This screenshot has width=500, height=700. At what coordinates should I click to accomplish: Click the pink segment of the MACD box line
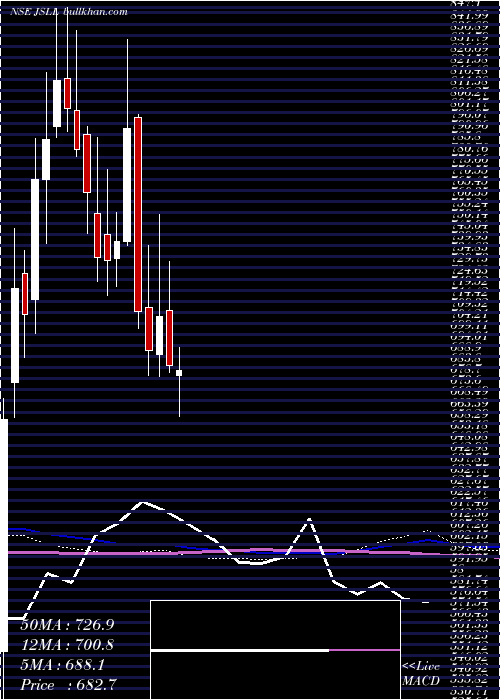[x=364, y=650]
